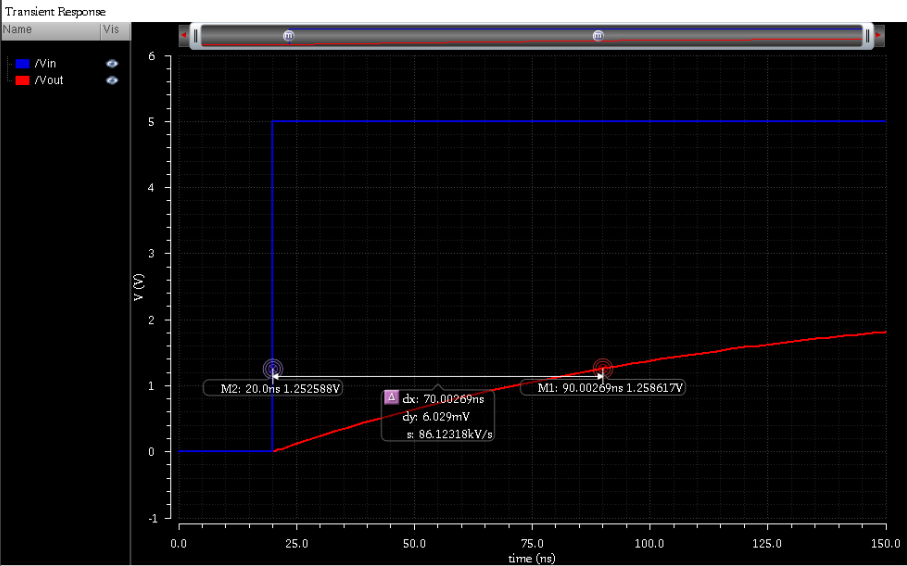Image resolution: width=907 pixels, height=566 pixels.
Task: Click the second marker indicator in overview bar
Action: pyautogui.click(x=598, y=36)
